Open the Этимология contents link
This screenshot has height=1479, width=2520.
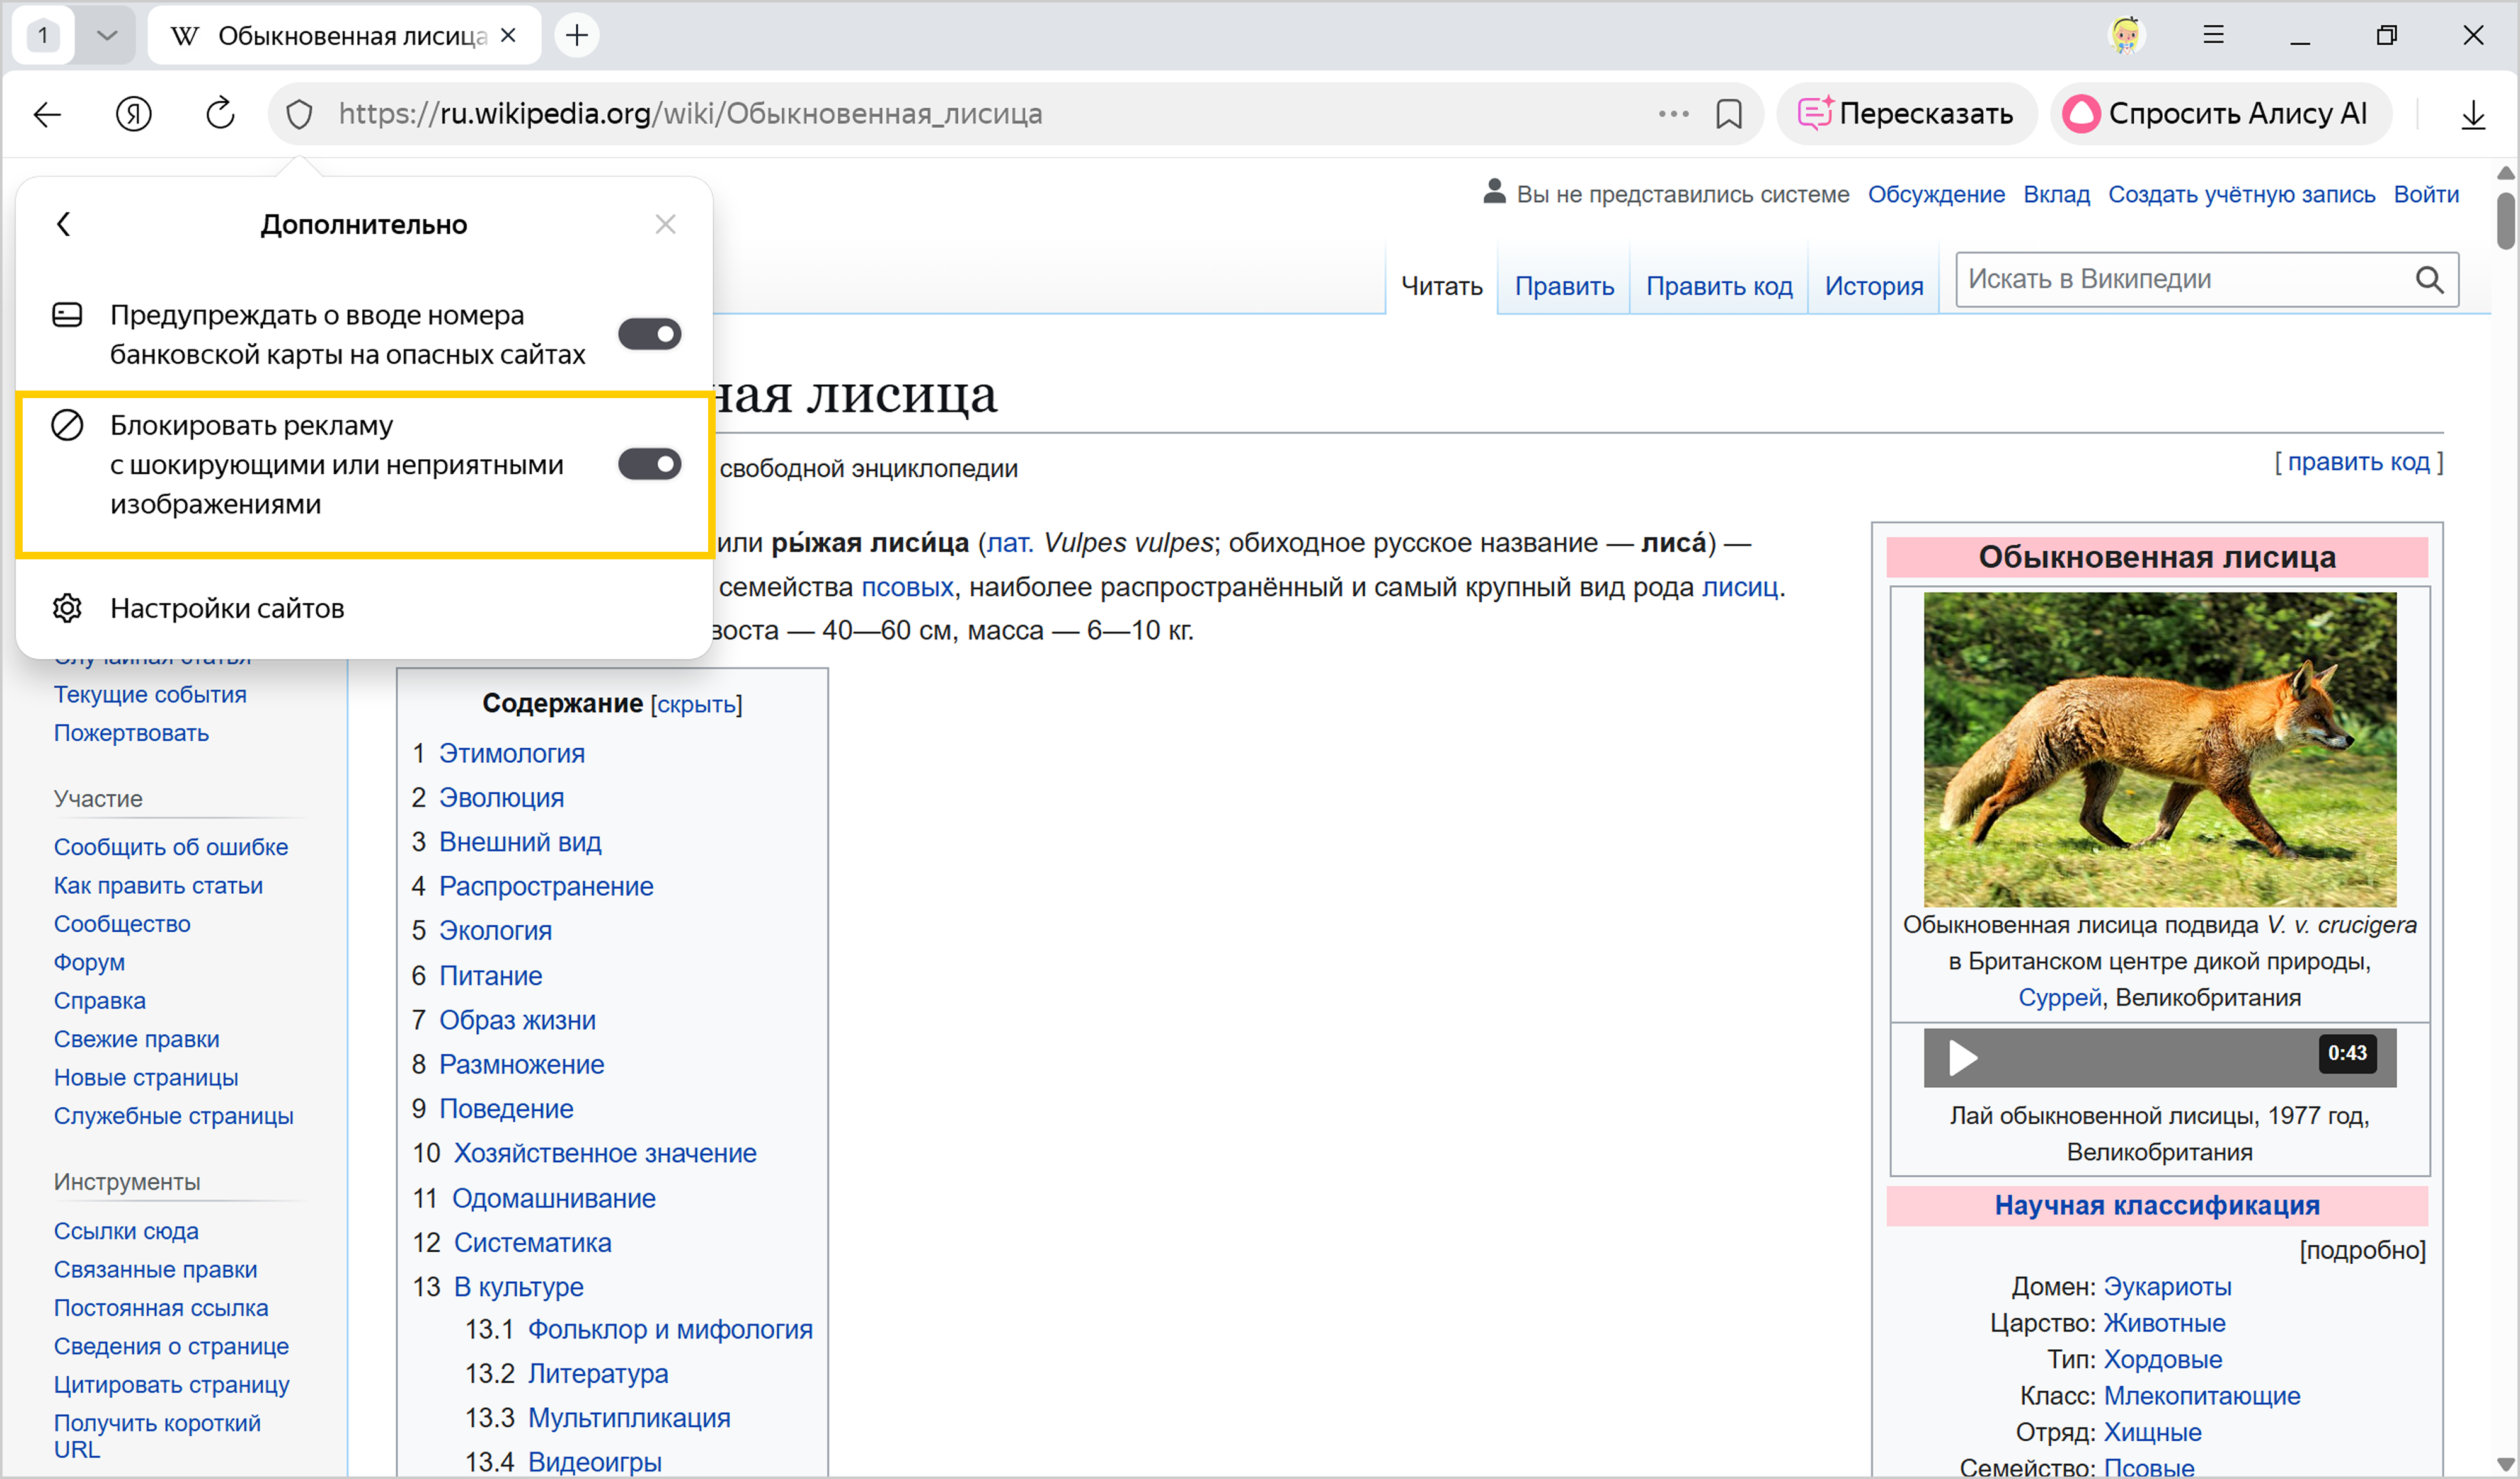click(511, 753)
